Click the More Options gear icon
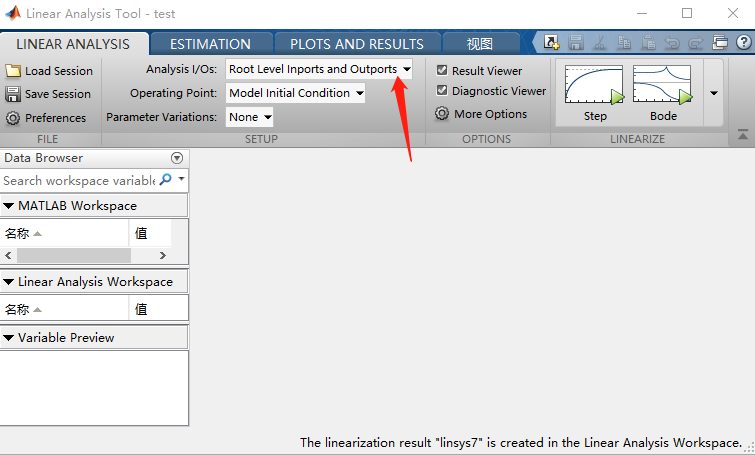 442,114
